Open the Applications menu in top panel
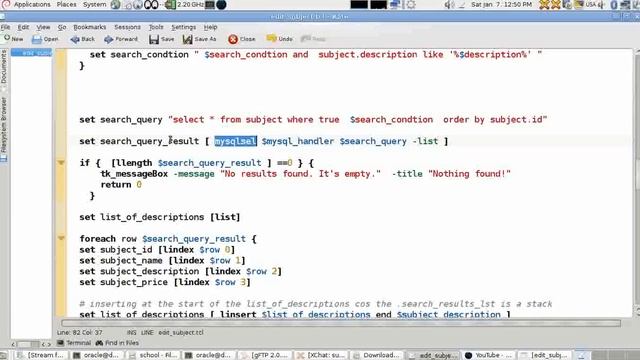The image size is (640, 360). point(32,4)
